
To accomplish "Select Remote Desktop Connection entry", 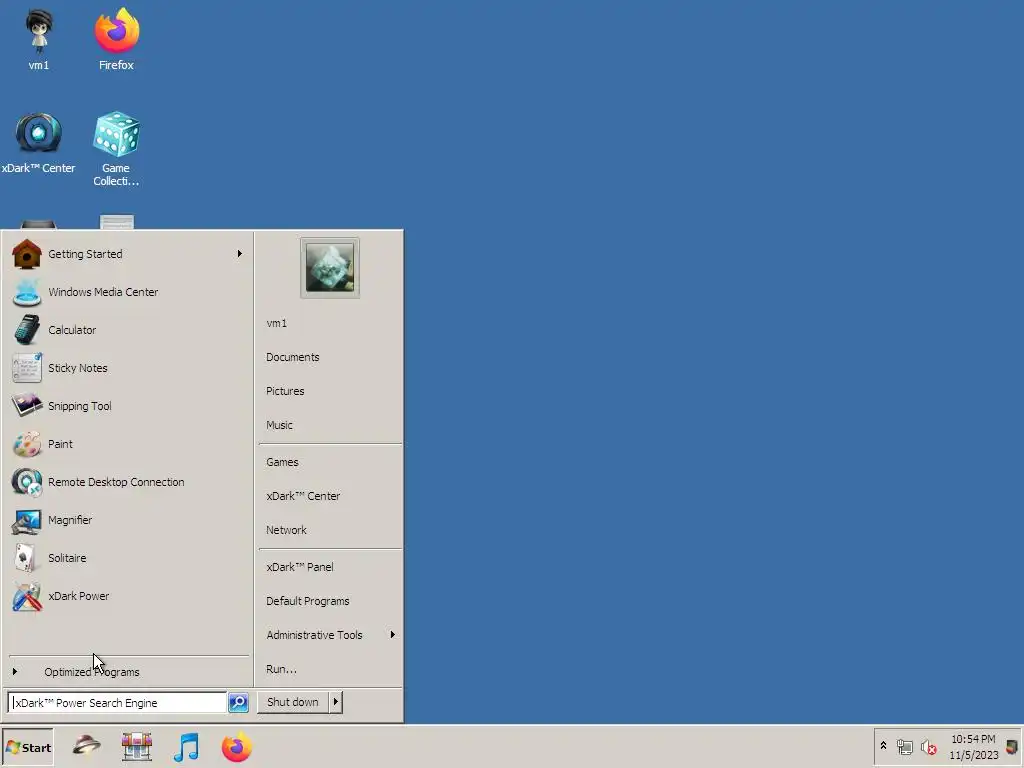I will pos(127,482).
